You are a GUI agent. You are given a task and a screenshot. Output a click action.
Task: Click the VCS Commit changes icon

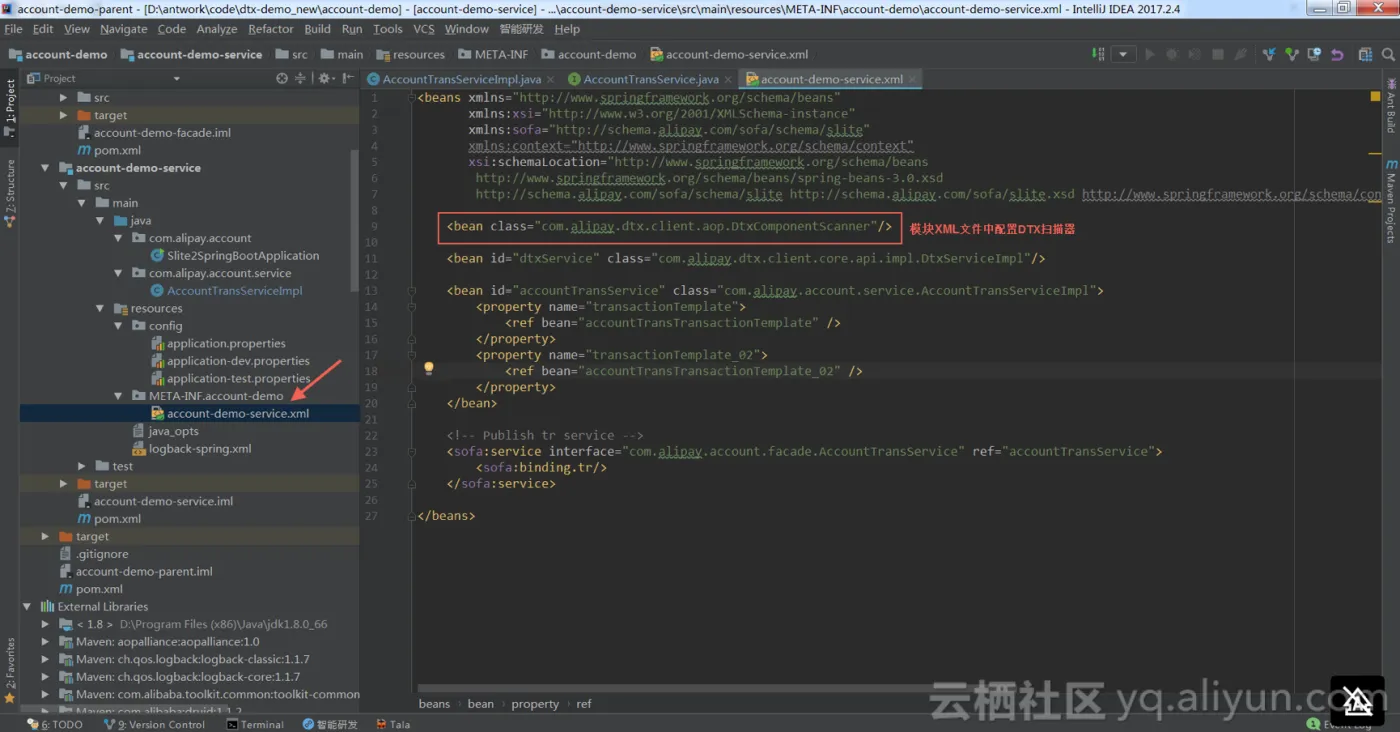pos(1292,54)
